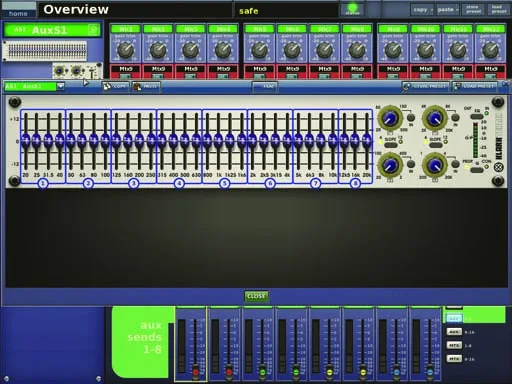
Task: Adjust the Mtx1 gain trim knob
Action: click(x=126, y=50)
